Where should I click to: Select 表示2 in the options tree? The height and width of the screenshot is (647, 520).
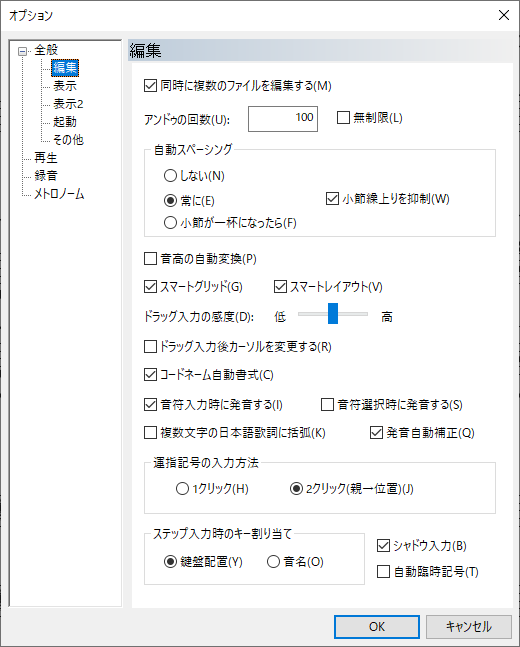click(x=68, y=104)
